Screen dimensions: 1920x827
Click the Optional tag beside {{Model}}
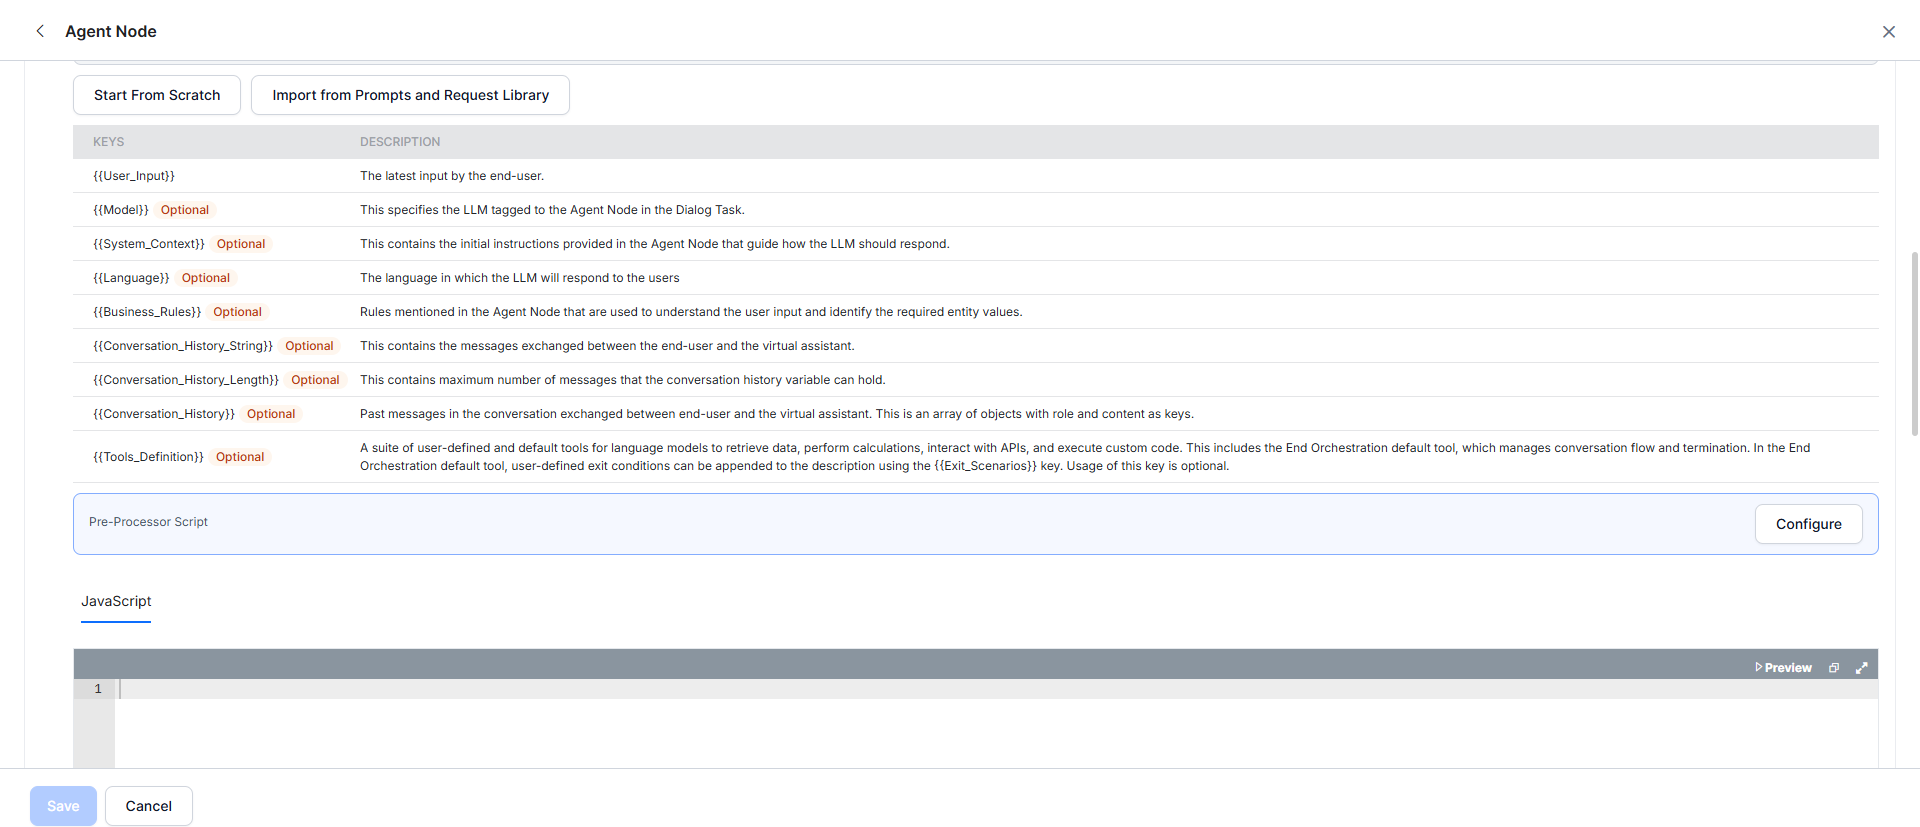tap(185, 210)
